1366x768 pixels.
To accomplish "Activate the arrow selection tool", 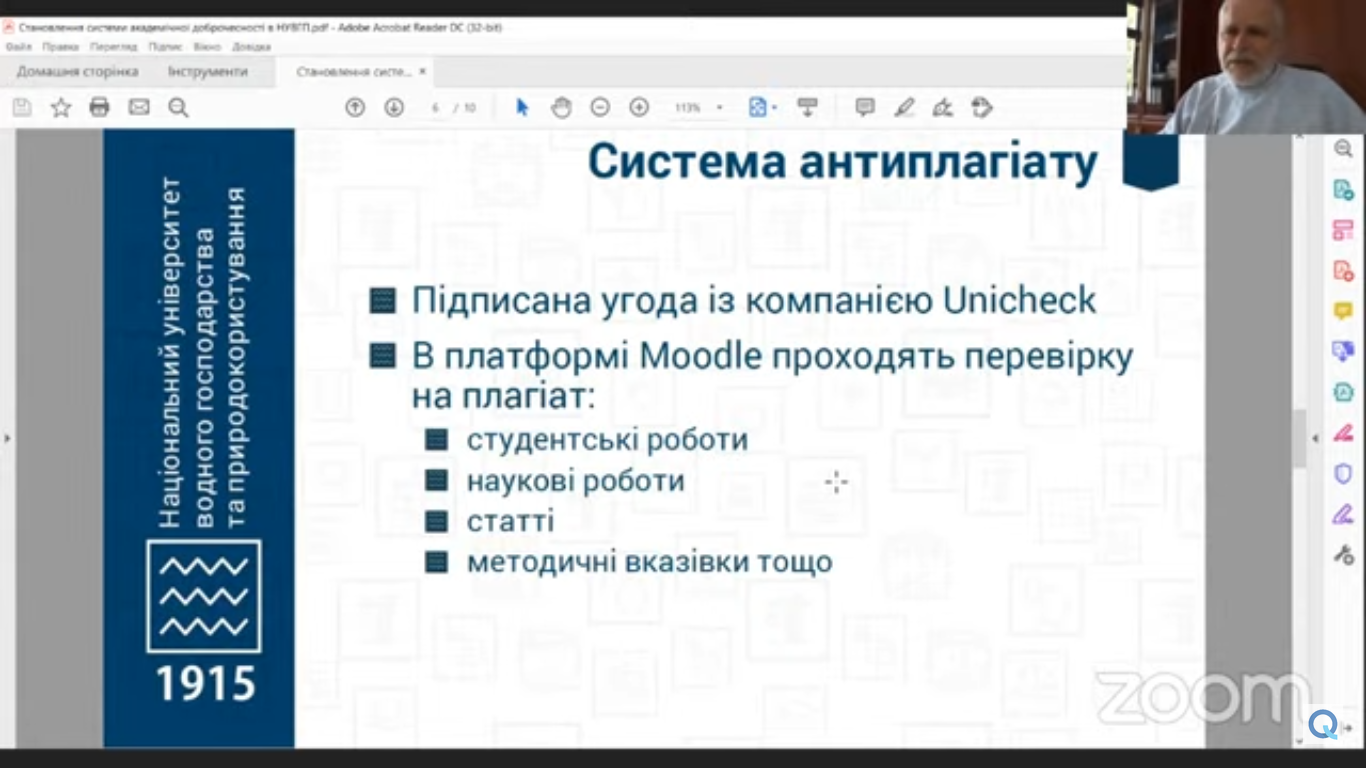I will tap(522, 108).
